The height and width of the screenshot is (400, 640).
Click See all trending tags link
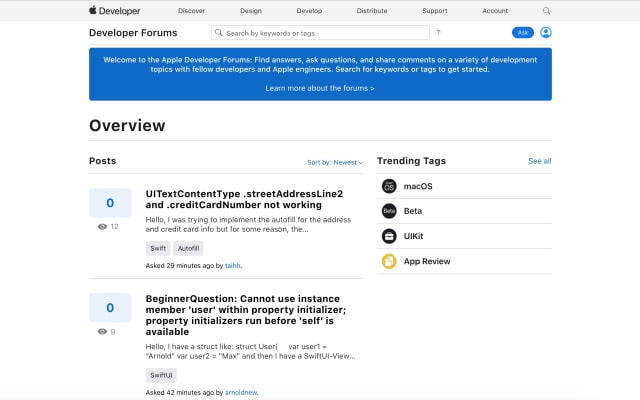[x=539, y=161]
